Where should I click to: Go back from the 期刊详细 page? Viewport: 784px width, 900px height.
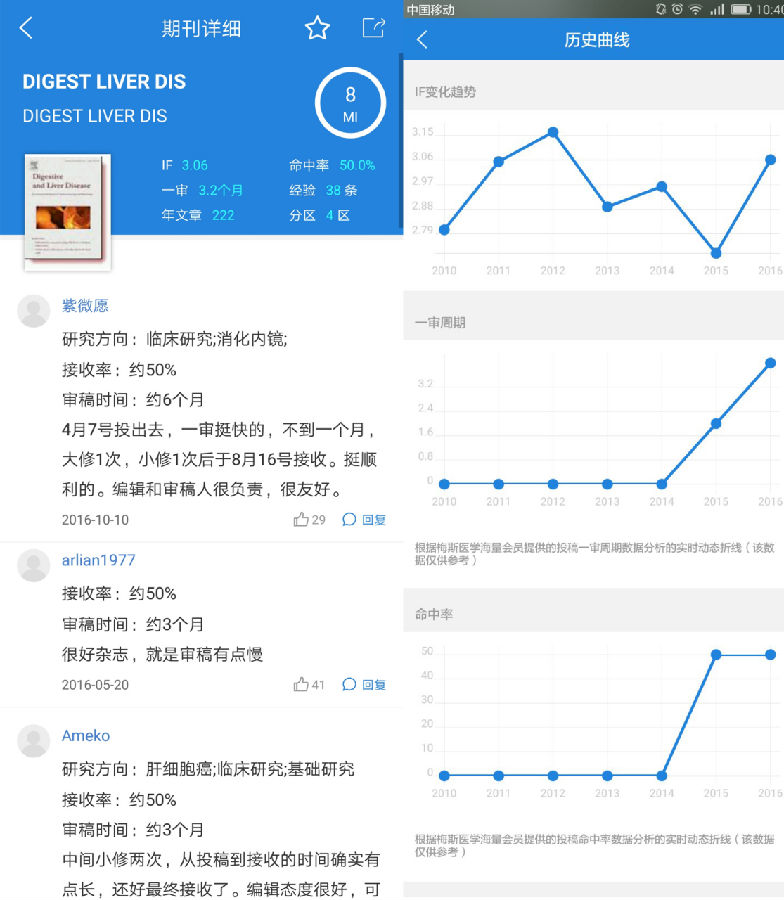[27, 28]
